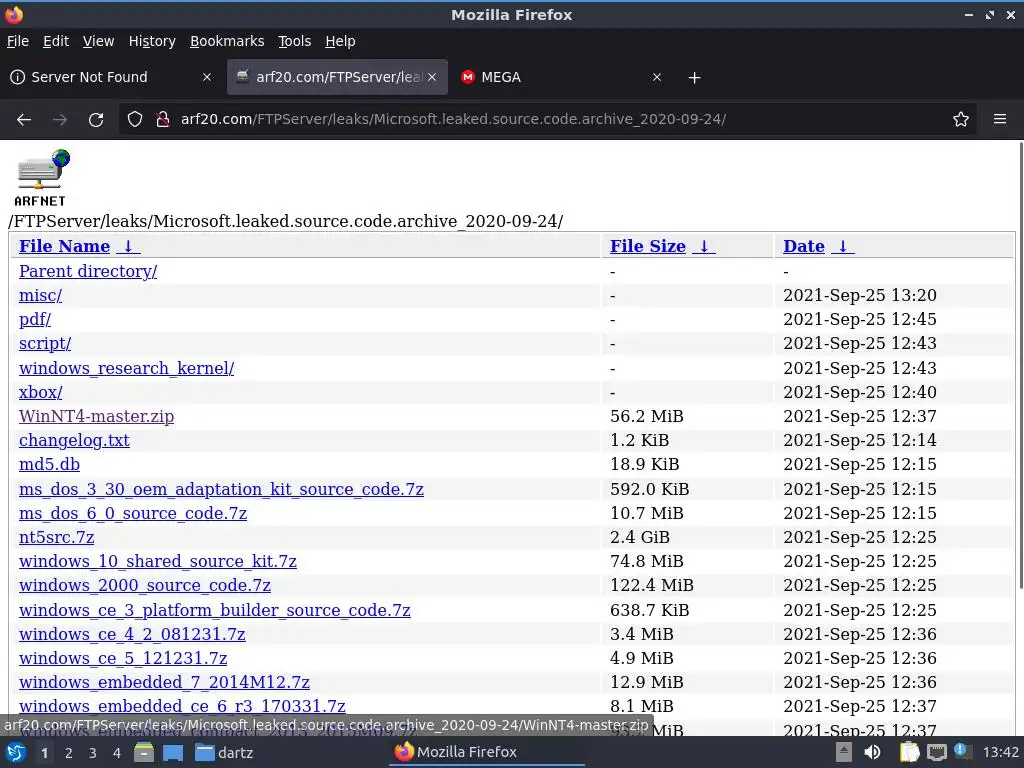The image size is (1024, 768).
Task: Click the removable media eject tray icon
Action: pyautogui.click(x=844, y=752)
